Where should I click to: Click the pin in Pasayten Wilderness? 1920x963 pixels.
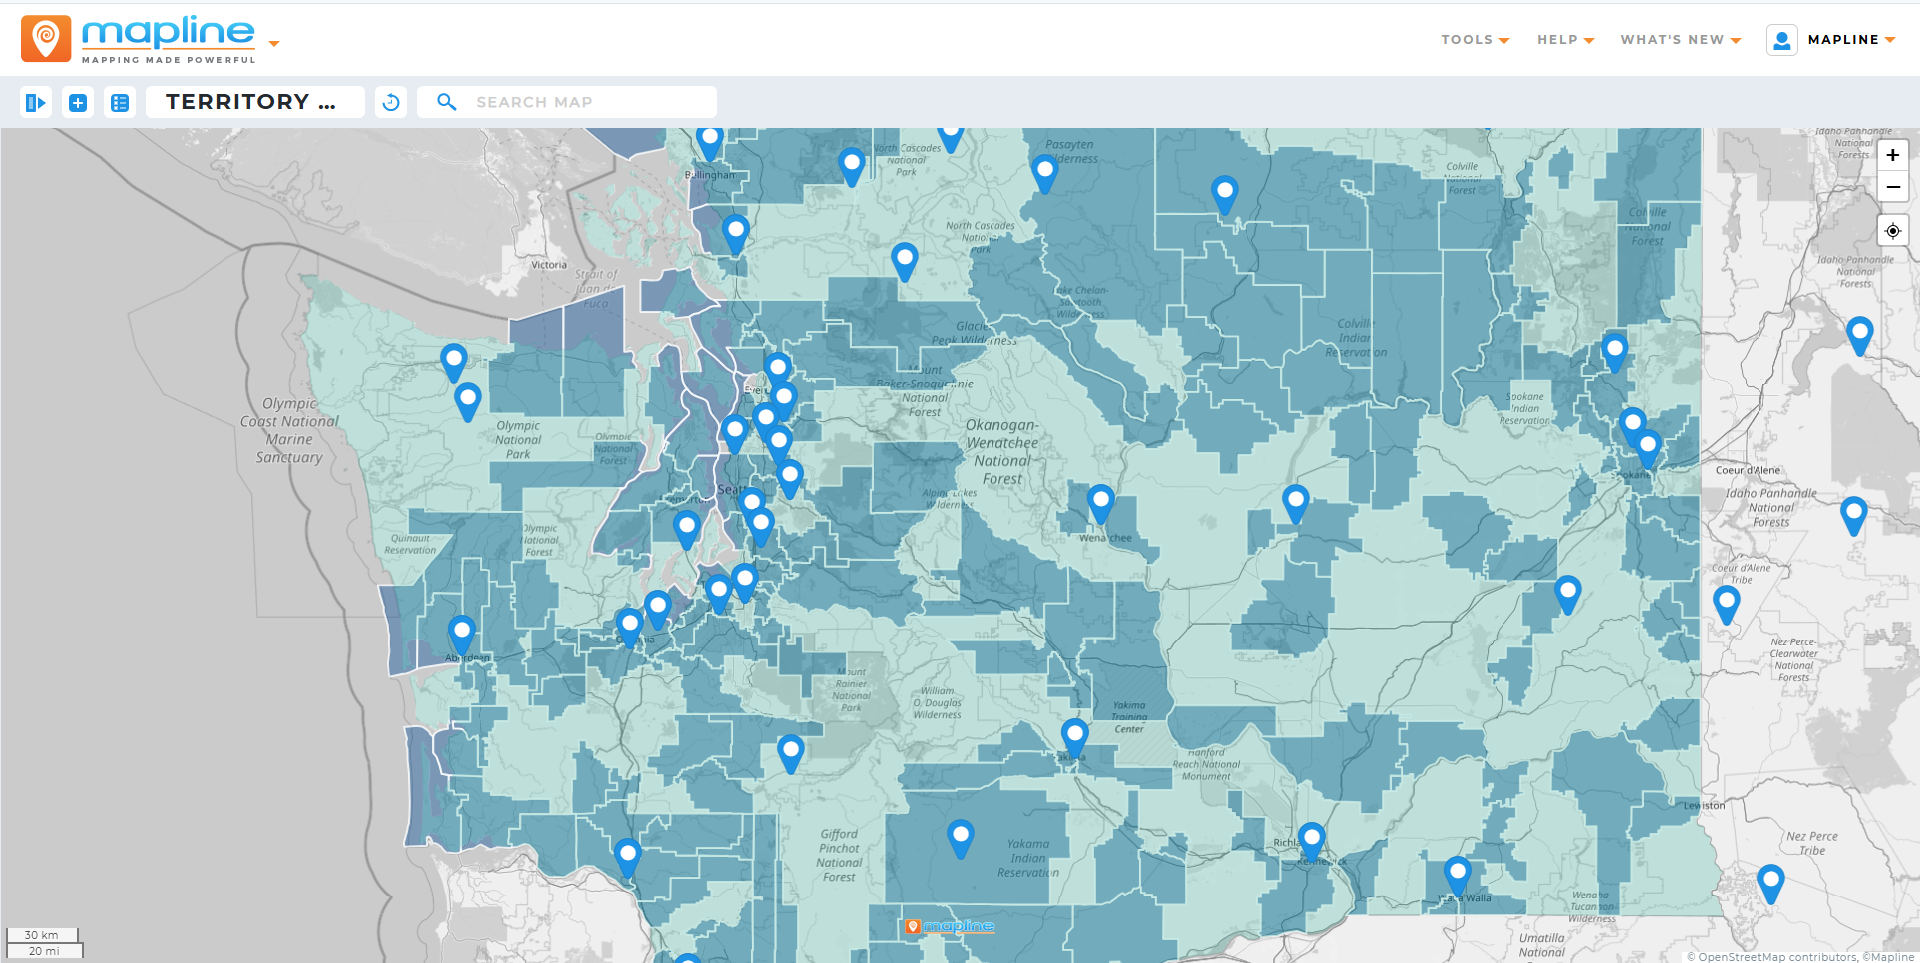click(1045, 174)
